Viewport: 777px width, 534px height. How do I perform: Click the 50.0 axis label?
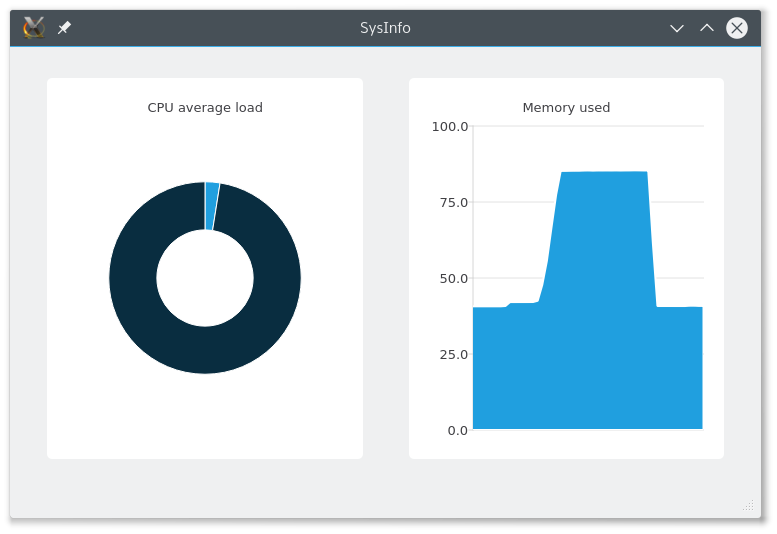[453, 278]
